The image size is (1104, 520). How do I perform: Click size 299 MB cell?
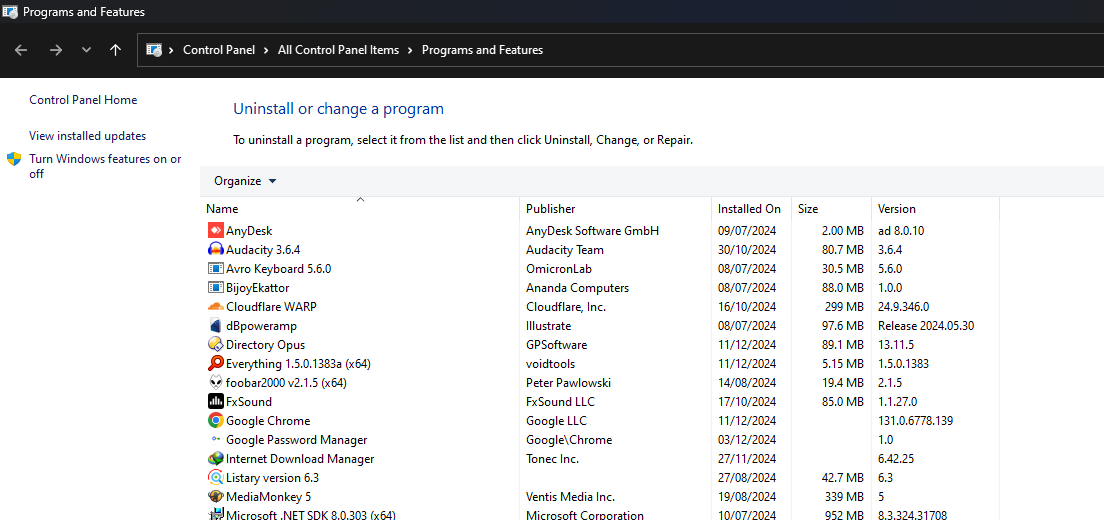(843, 307)
